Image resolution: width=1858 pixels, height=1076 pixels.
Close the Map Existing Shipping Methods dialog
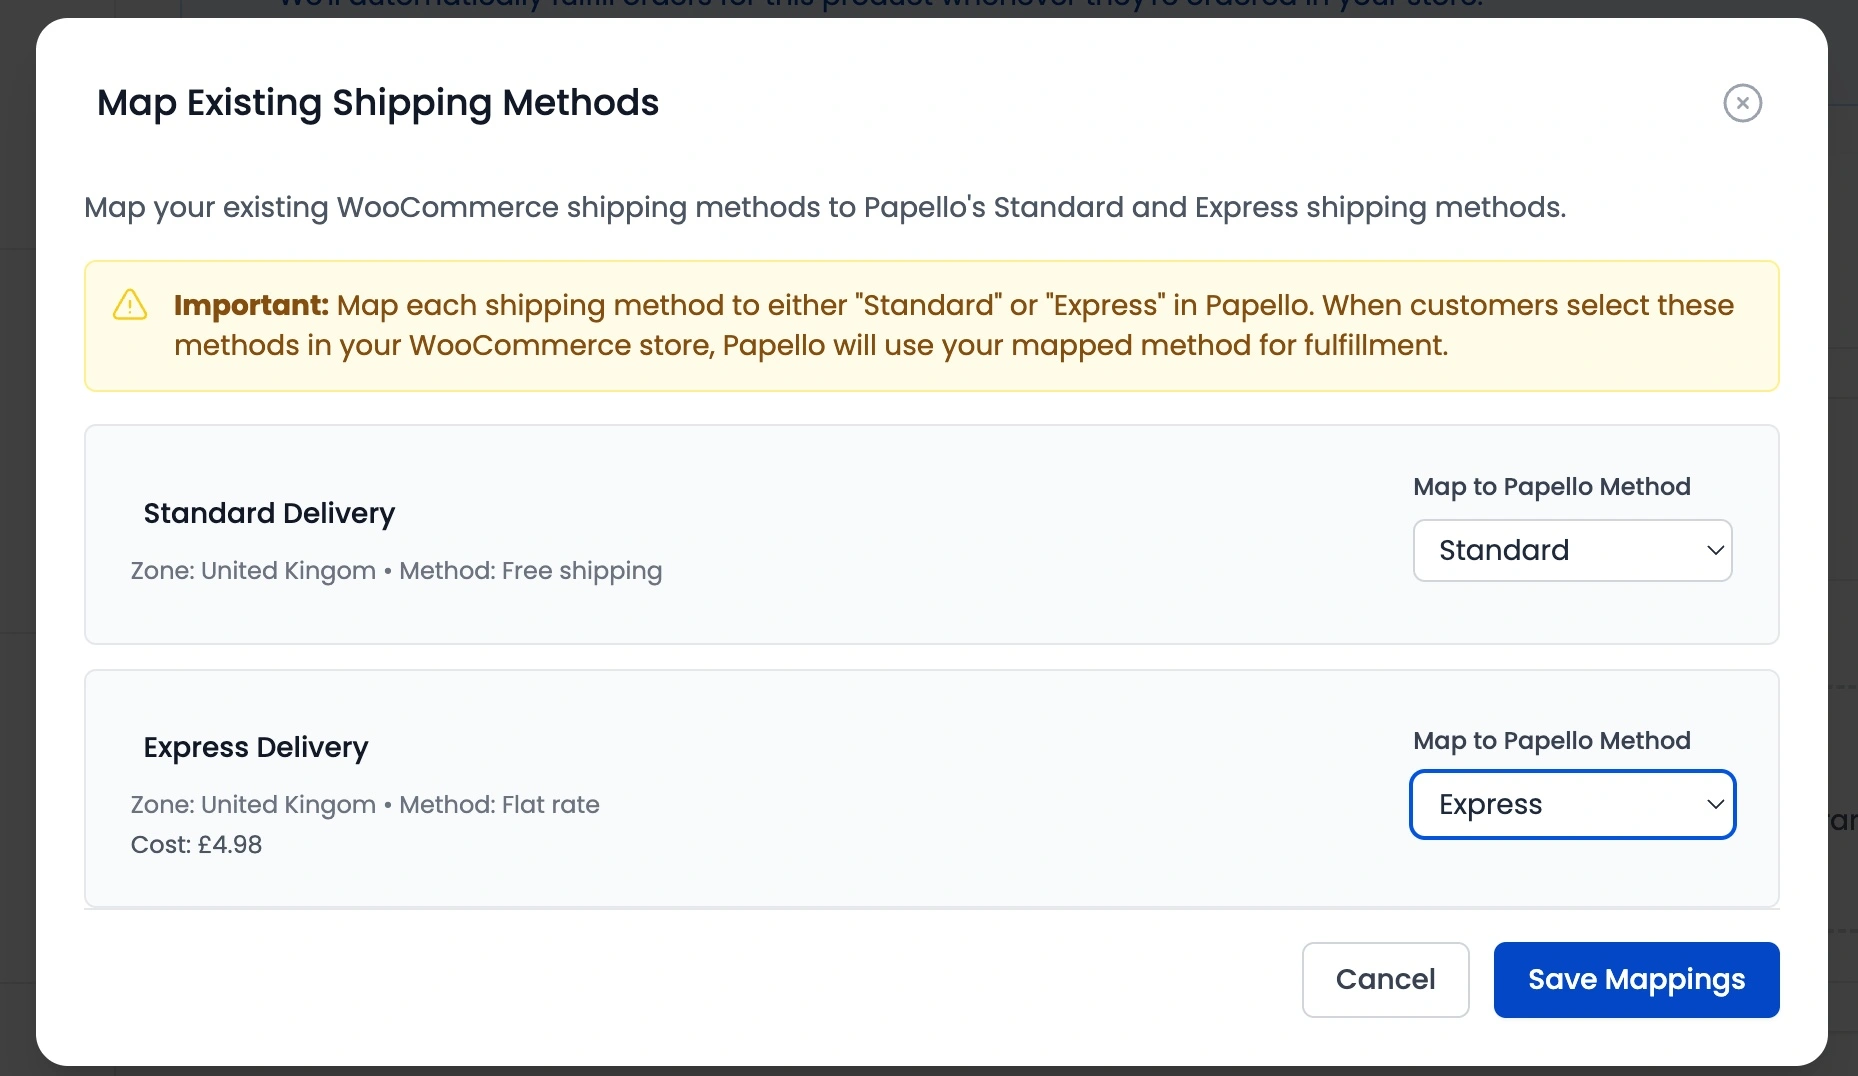pos(1742,103)
